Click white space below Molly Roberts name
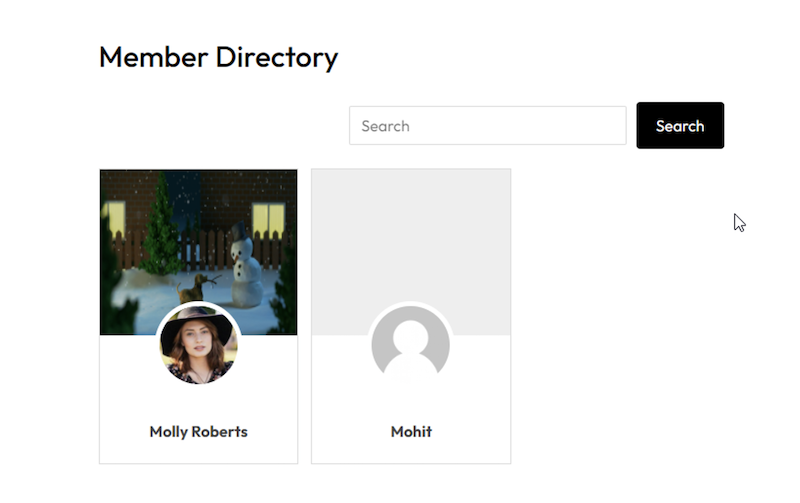The width and height of the screenshot is (800, 503). coord(198,452)
